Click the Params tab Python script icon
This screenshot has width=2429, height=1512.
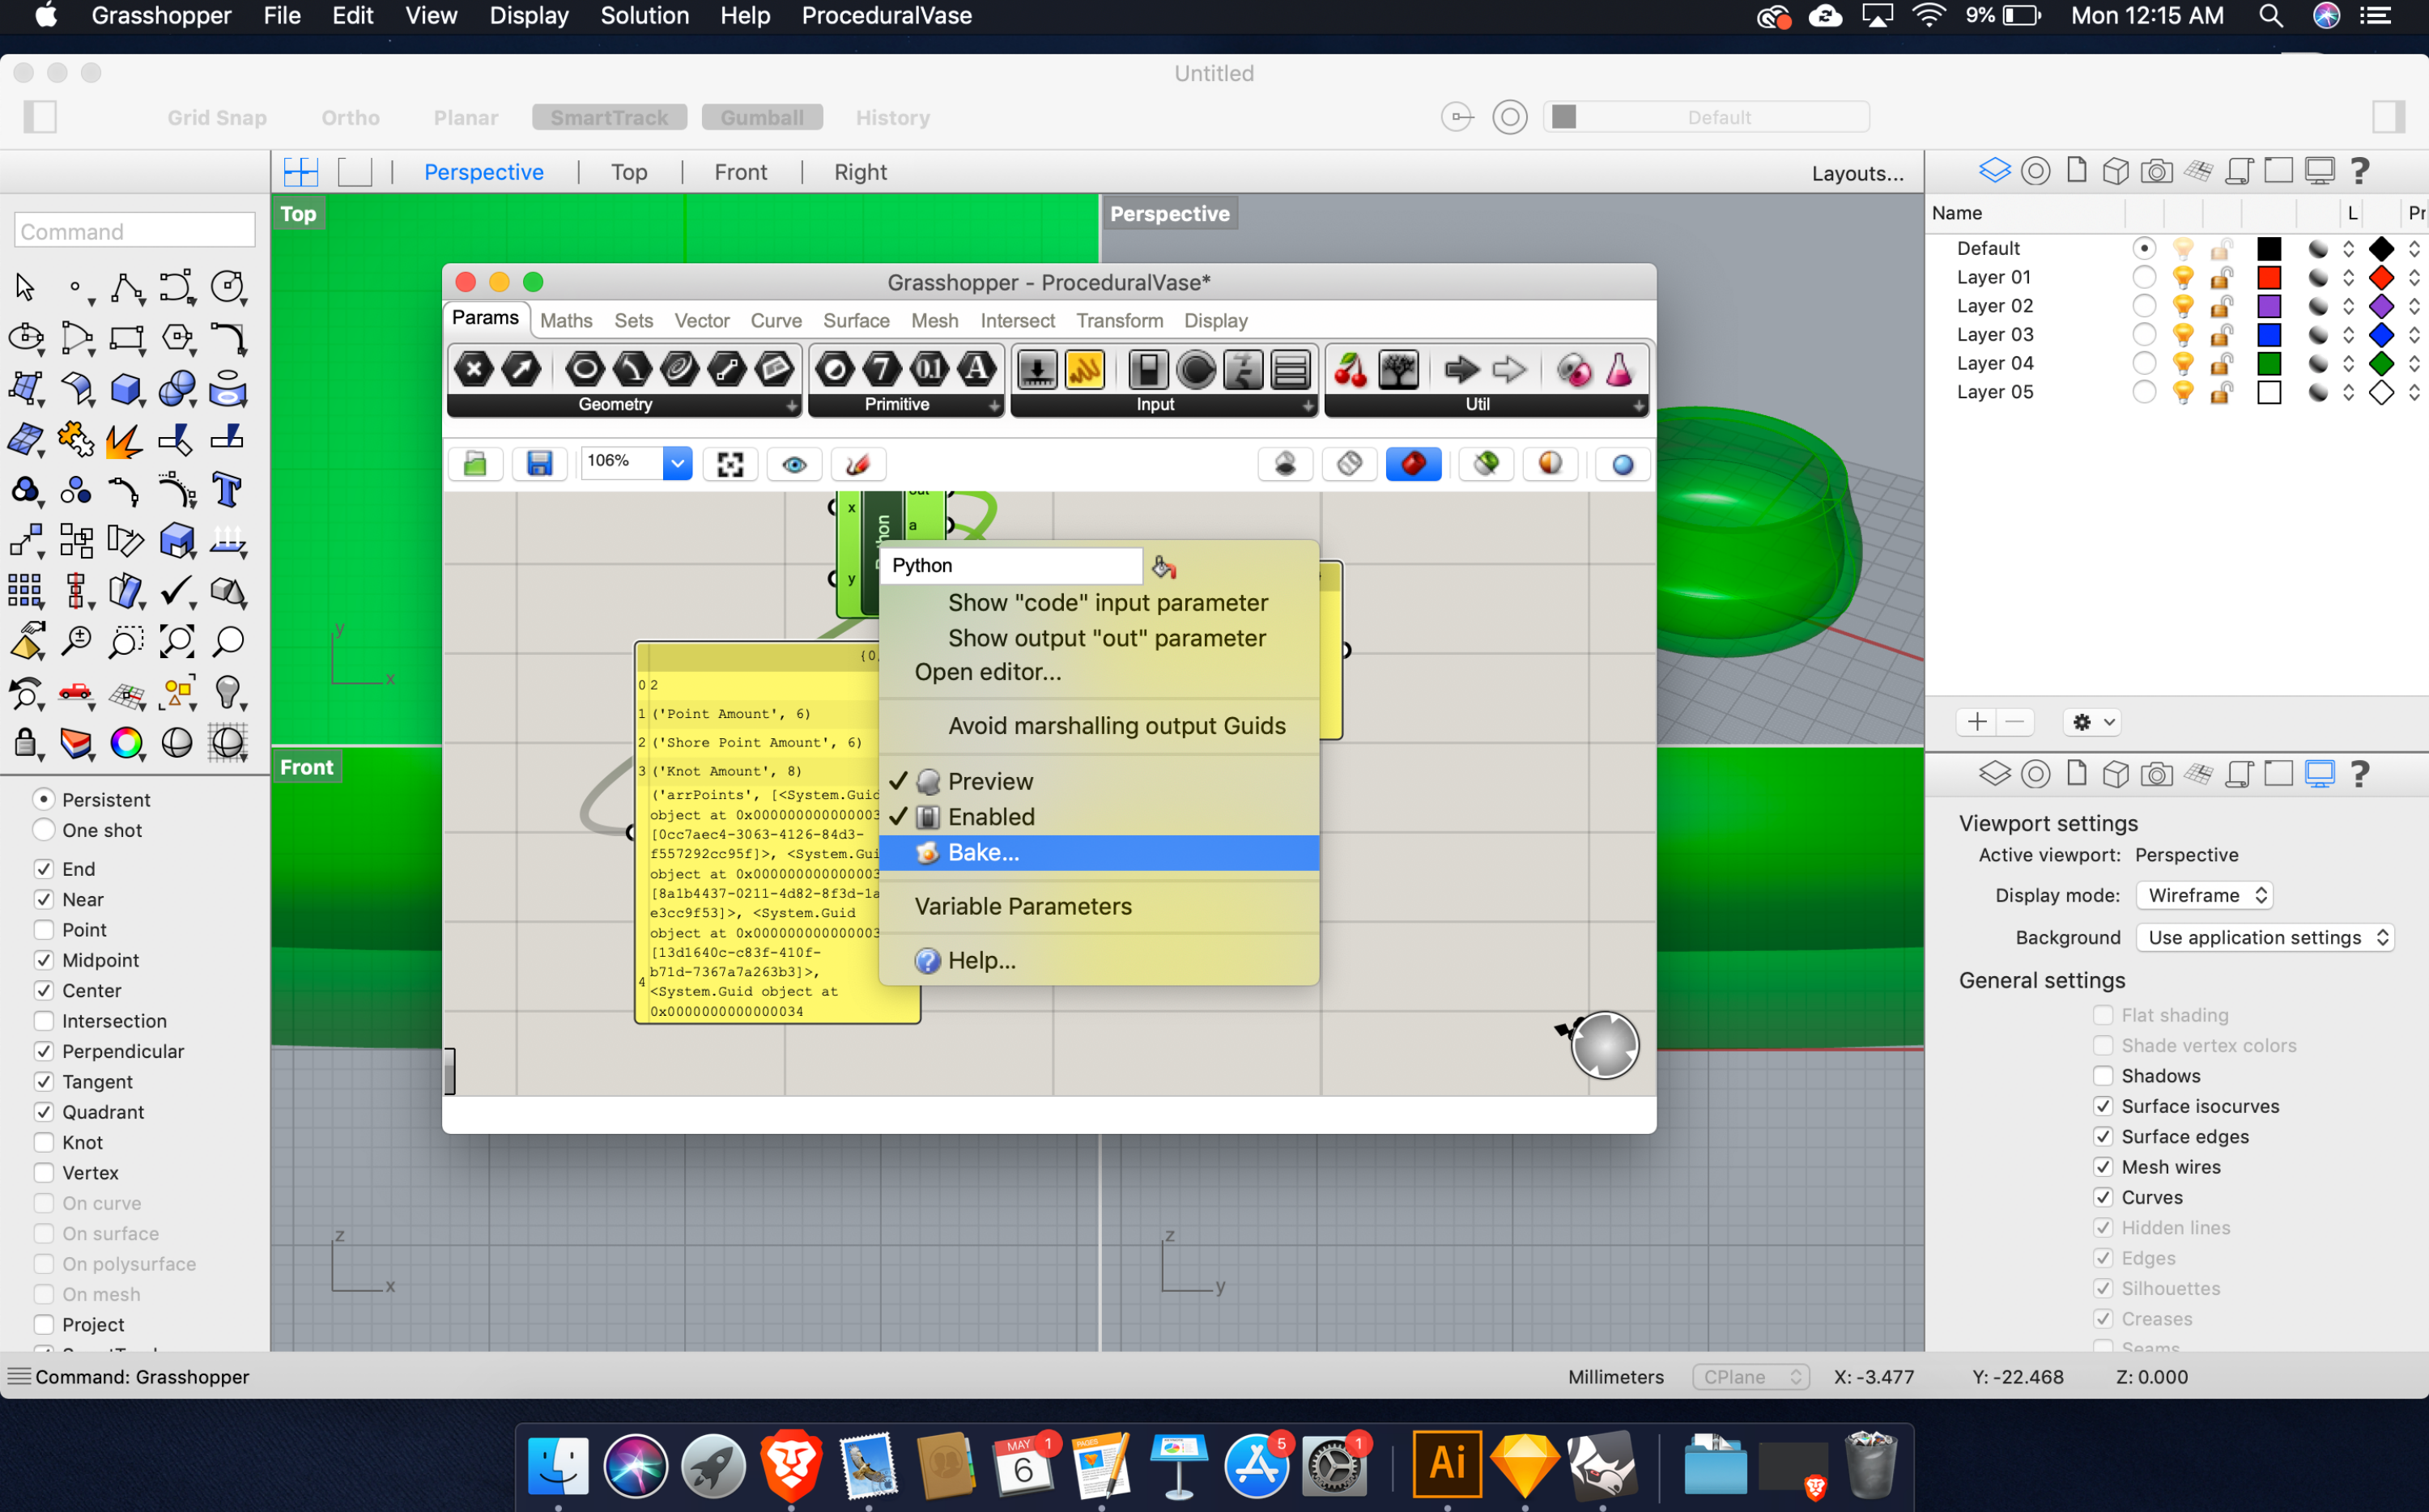click(1617, 369)
